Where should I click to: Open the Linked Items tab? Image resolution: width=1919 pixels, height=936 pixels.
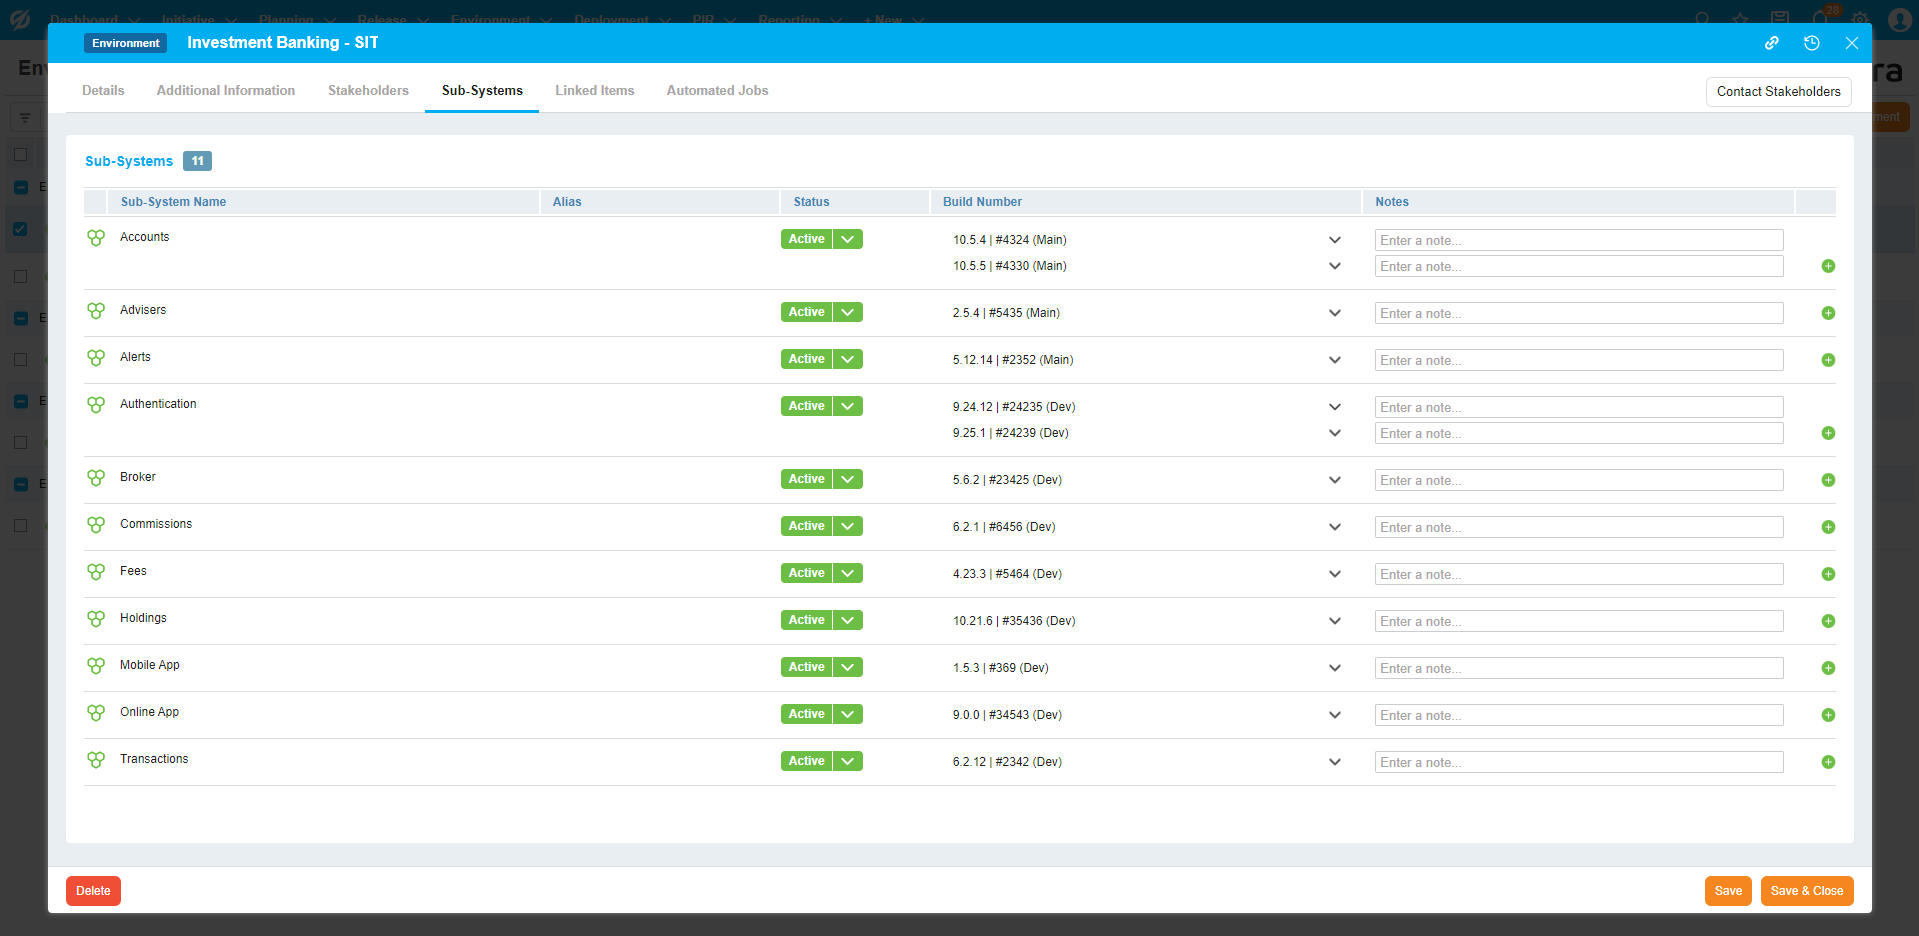594,90
